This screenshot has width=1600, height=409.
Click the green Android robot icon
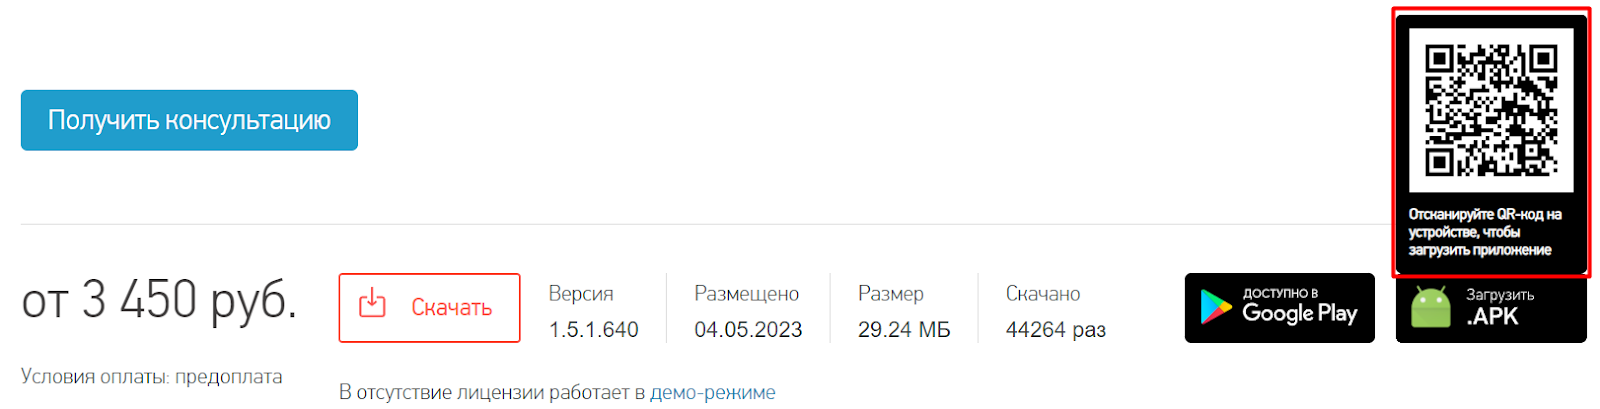click(1431, 308)
